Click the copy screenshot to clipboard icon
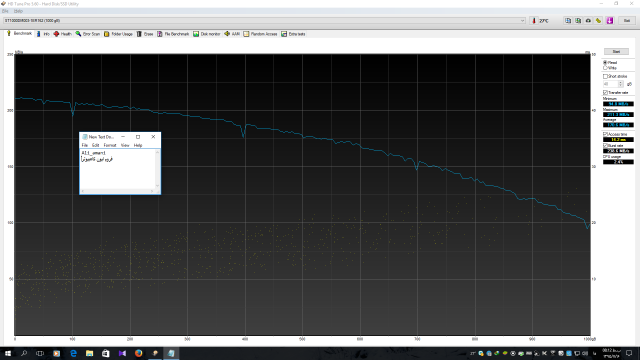Screen dimensions: 640x360 click(x=578, y=20)
